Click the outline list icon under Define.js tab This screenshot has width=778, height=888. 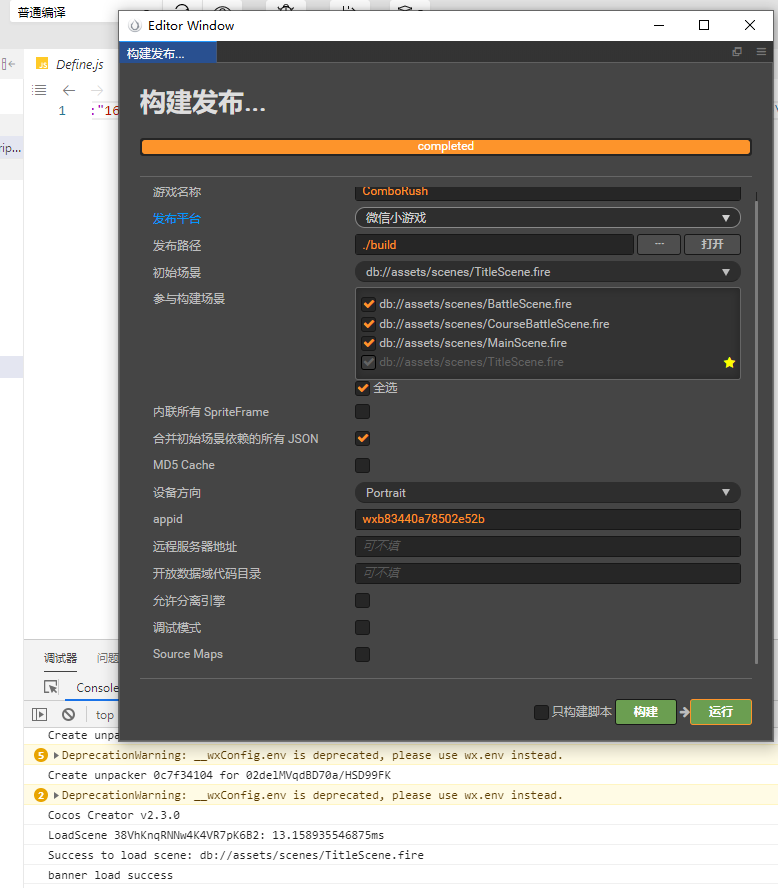tap(39, 89)
